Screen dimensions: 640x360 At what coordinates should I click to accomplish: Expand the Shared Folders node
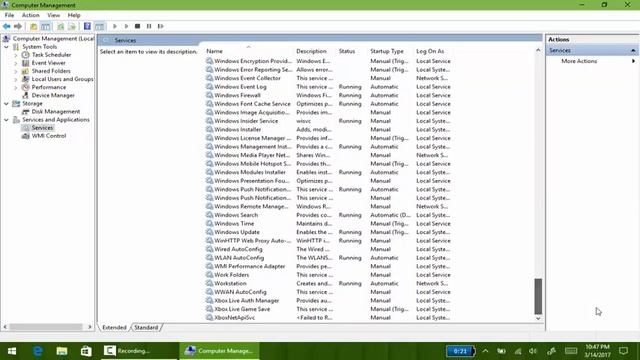[16, 71]
